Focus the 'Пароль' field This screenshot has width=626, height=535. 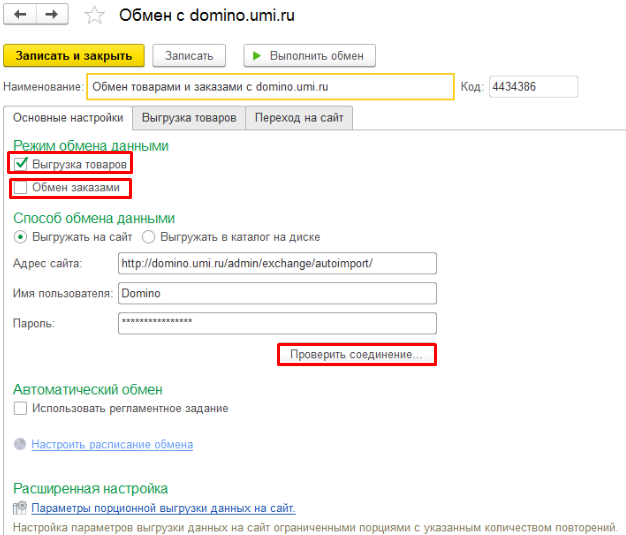coord(277,323)
